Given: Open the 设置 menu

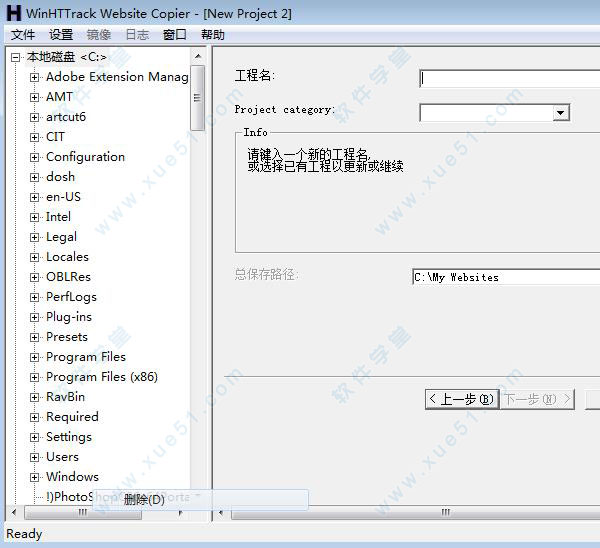Looking at the screenshot, I should 61,35.
